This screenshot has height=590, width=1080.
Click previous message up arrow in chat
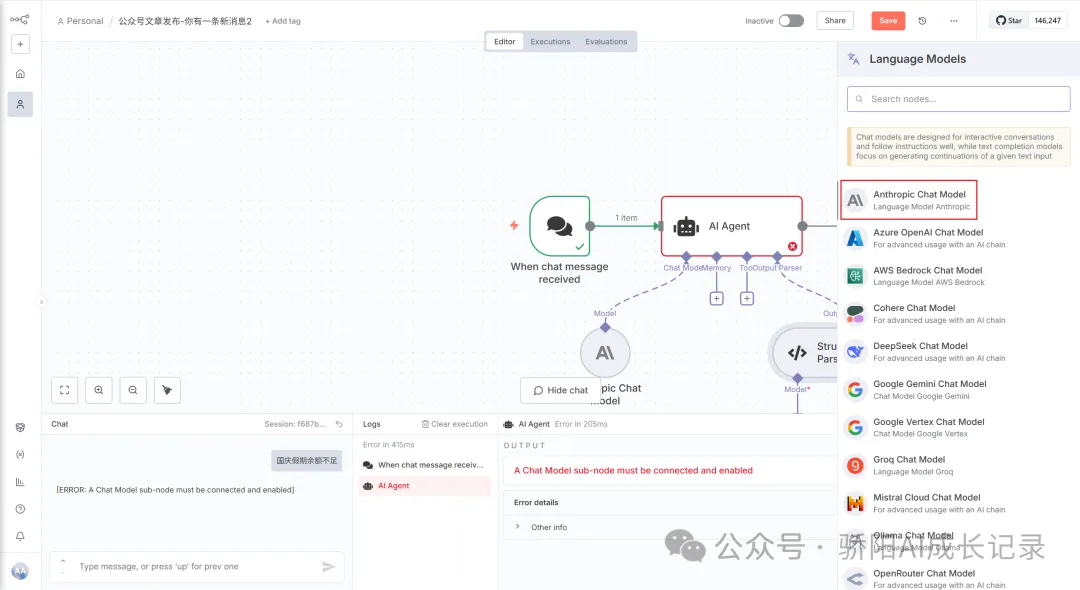[63, 561]
